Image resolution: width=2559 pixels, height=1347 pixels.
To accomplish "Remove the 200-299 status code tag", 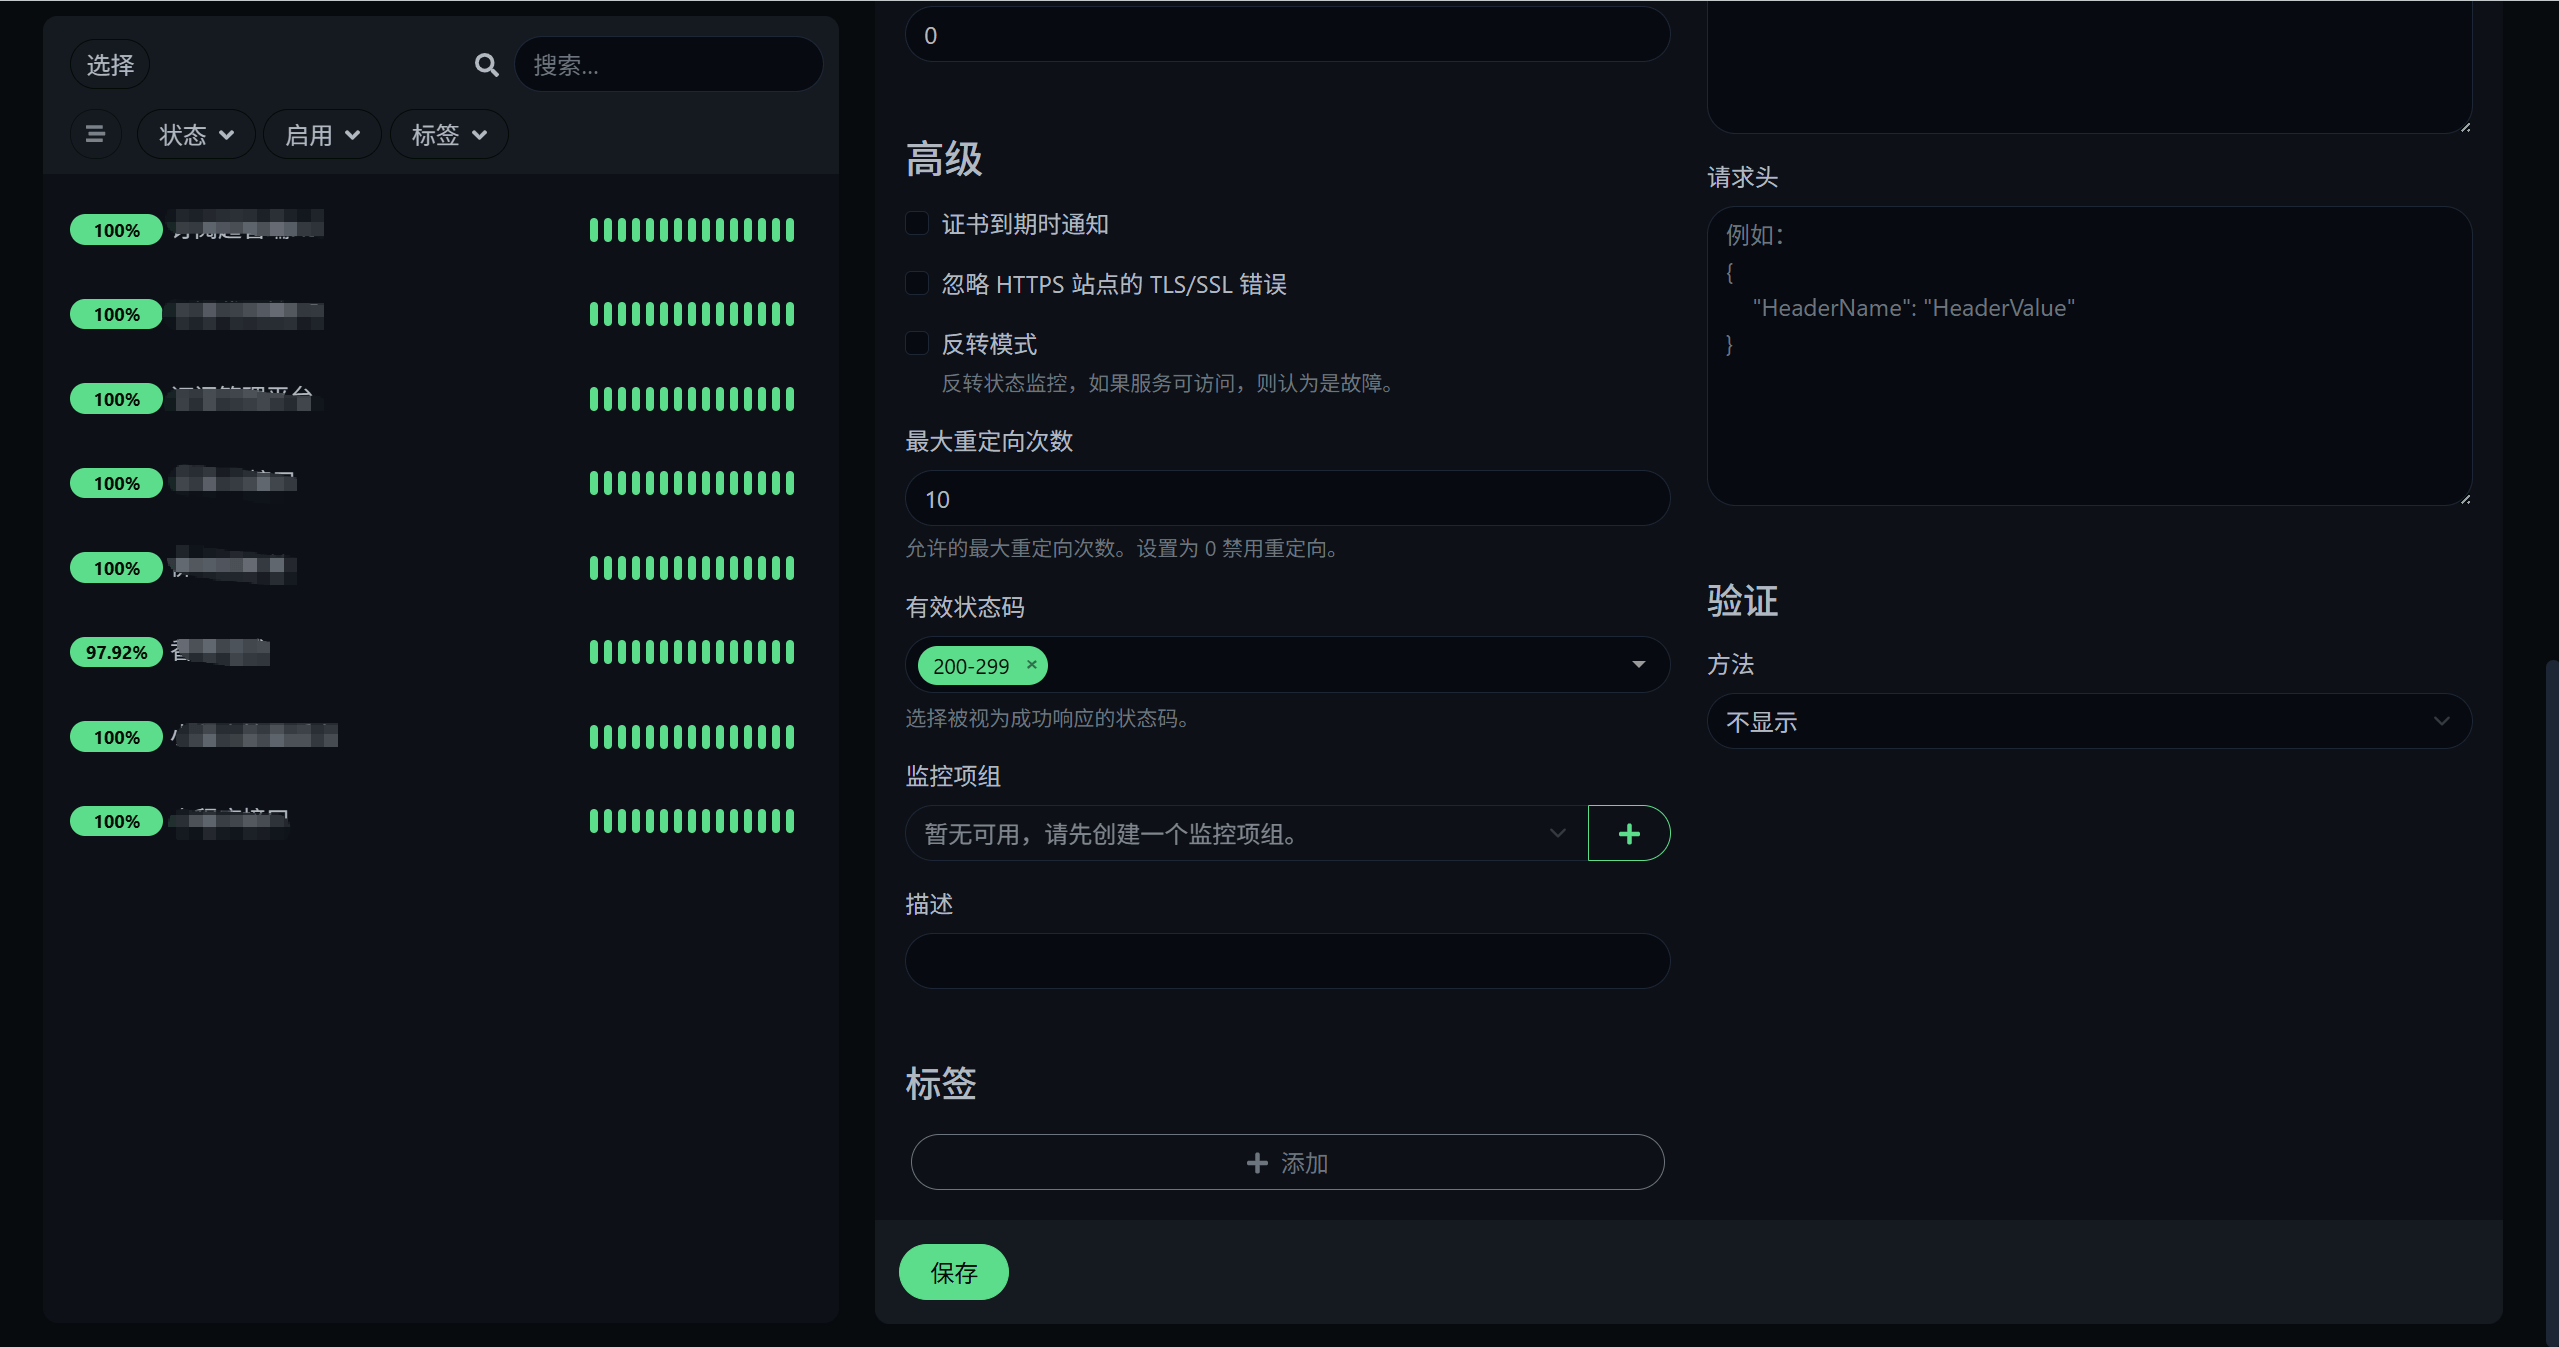I will (1031, 664).
